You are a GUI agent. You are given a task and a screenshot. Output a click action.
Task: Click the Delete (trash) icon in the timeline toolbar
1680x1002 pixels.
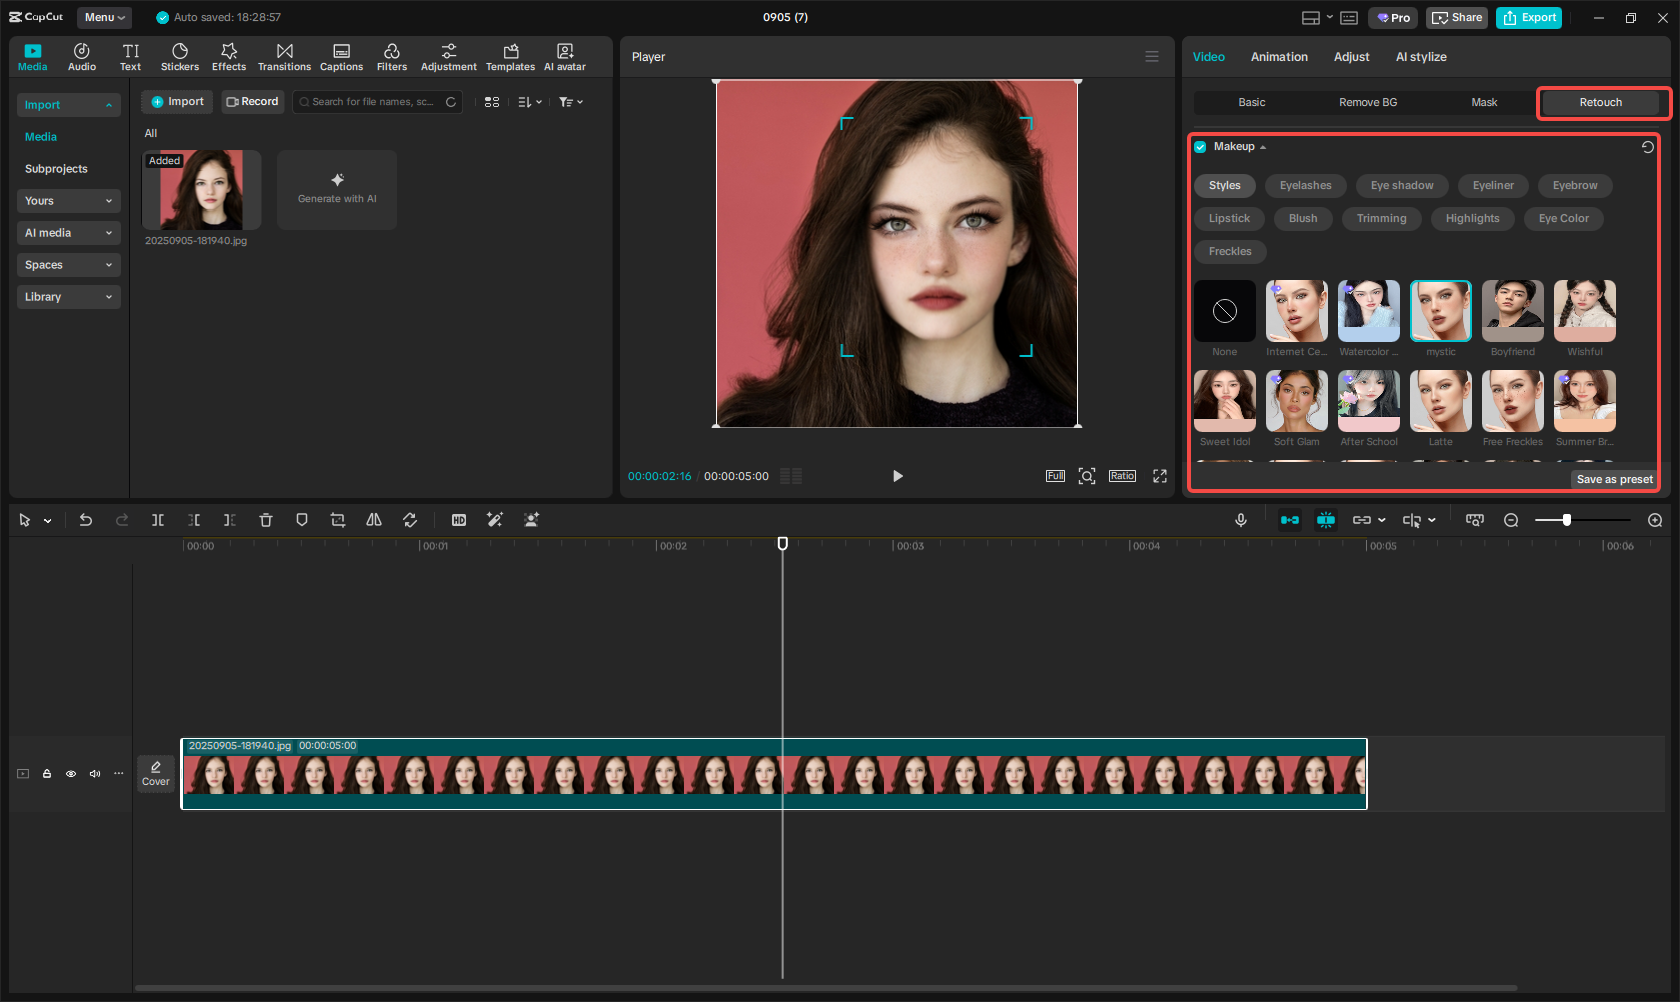point(265,520)
